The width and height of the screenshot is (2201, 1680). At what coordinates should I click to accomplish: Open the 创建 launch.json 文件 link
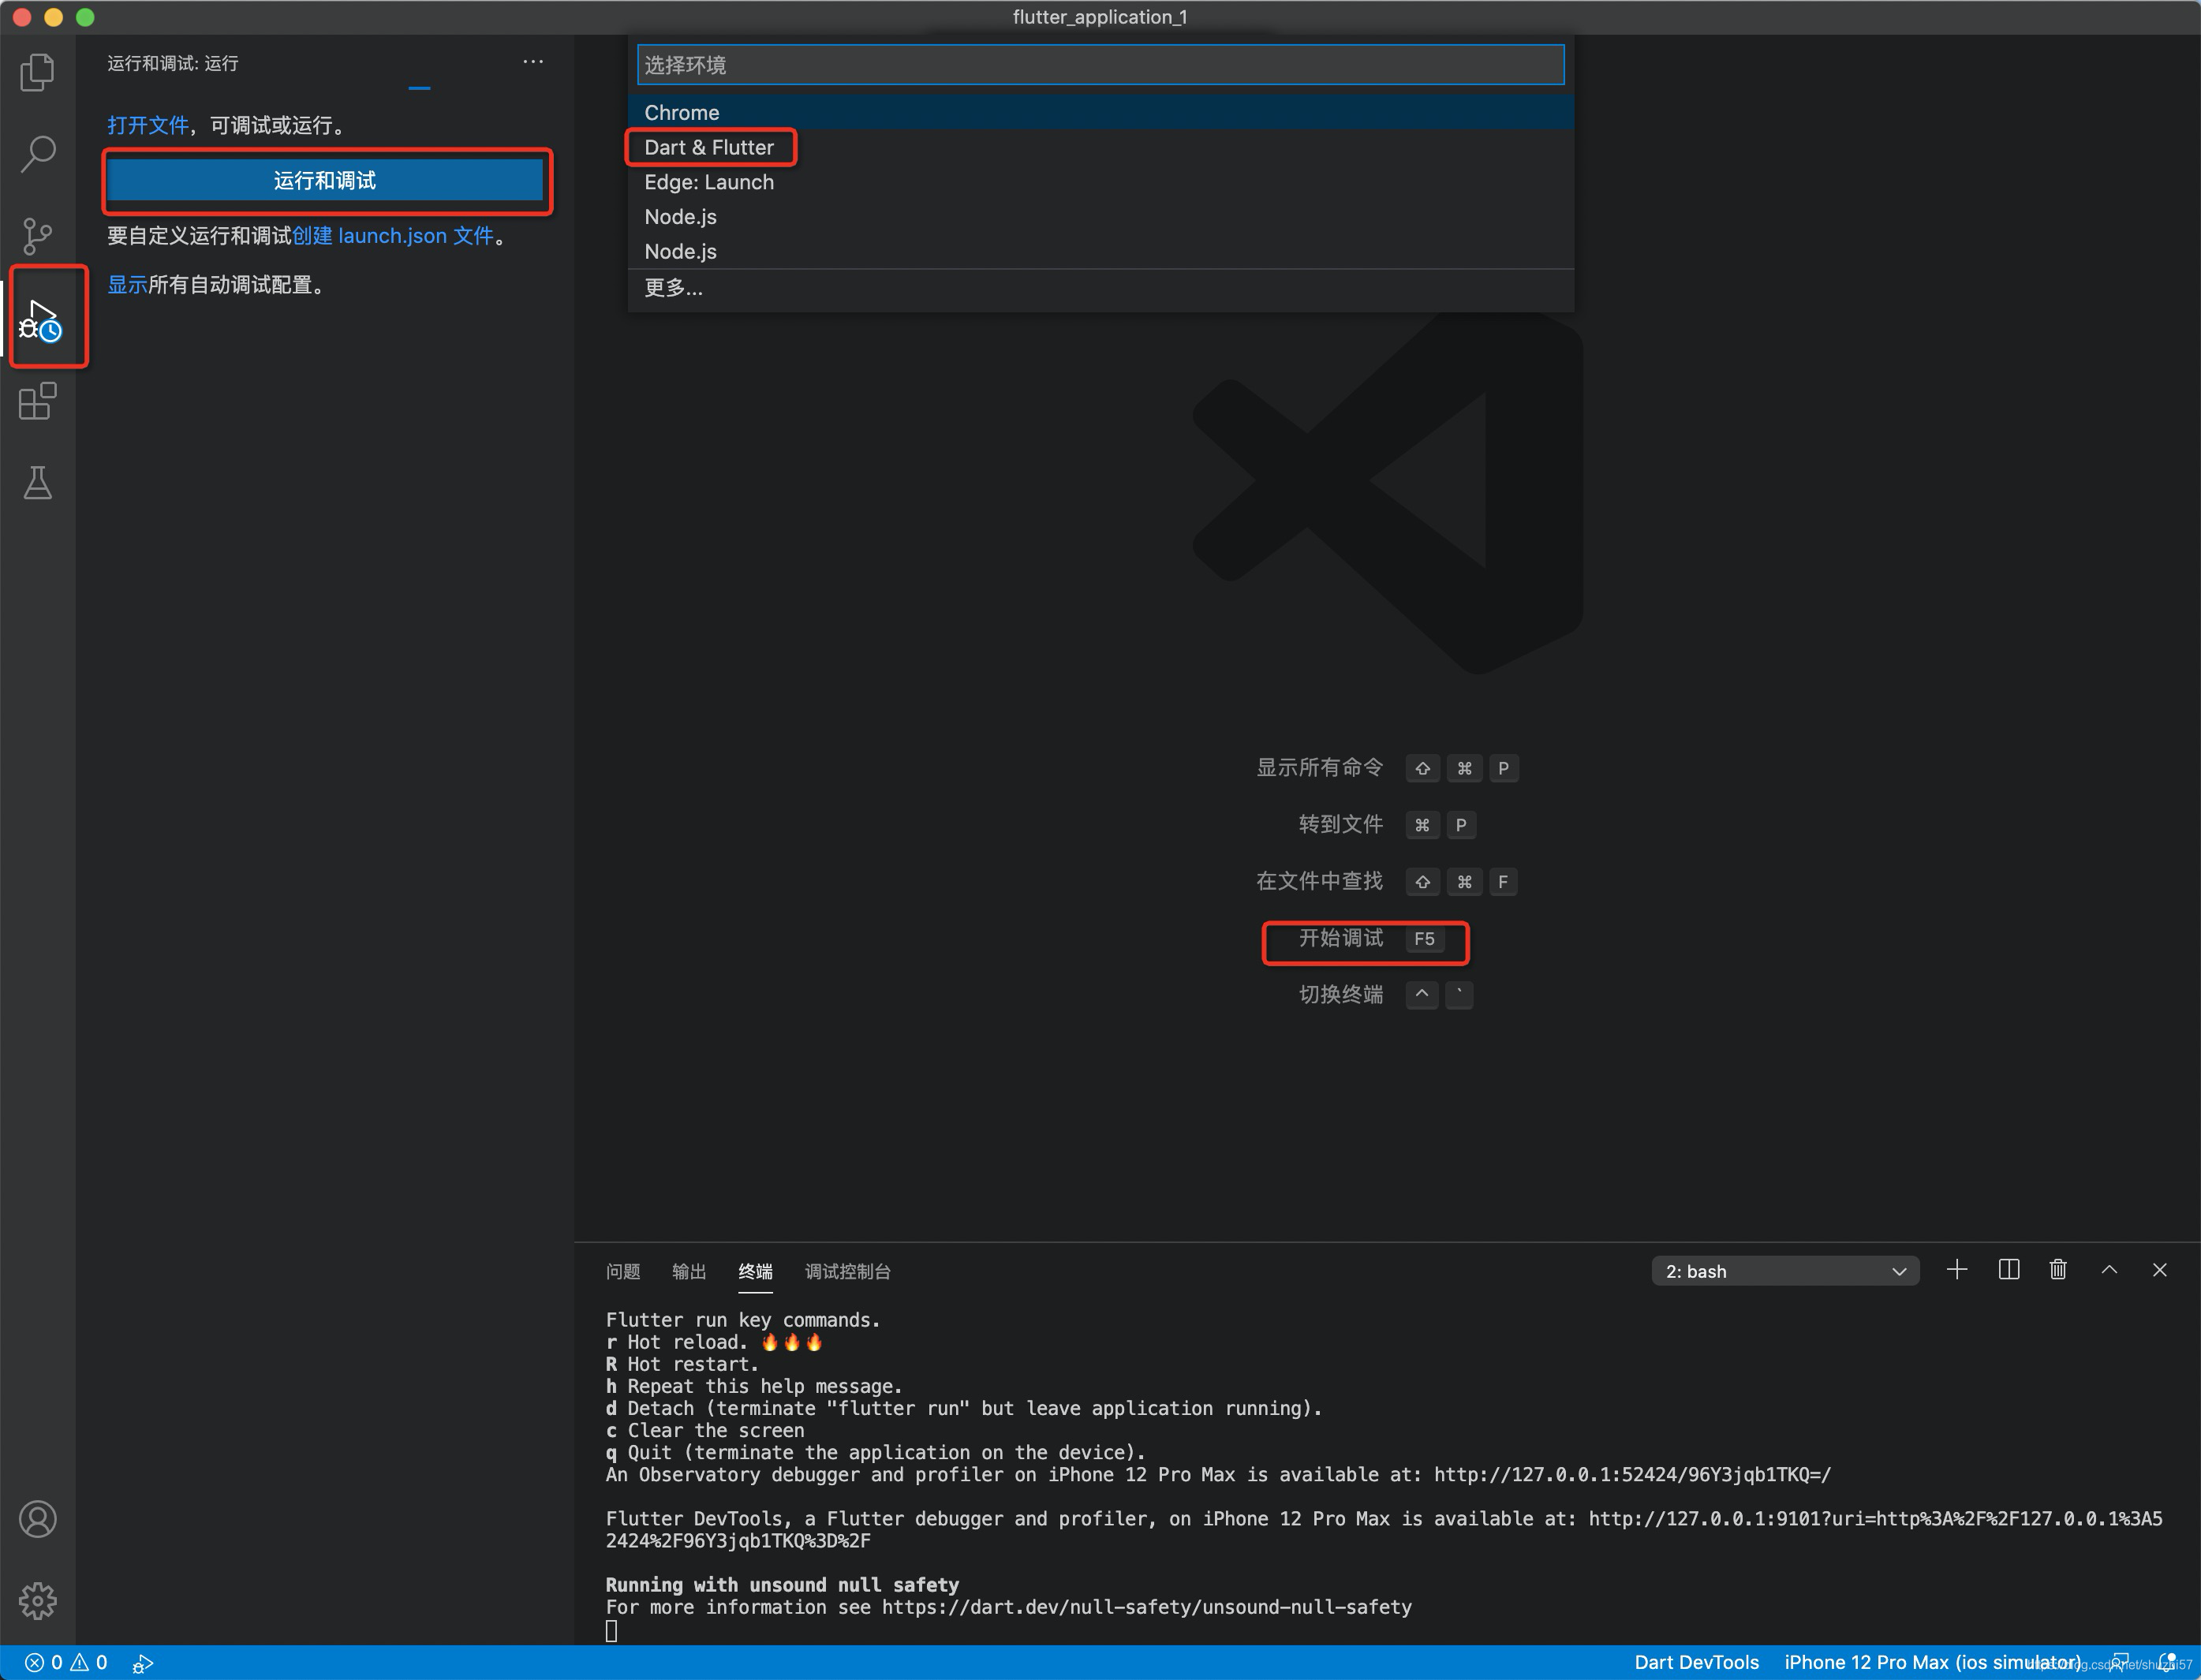(x=393, y=236)
